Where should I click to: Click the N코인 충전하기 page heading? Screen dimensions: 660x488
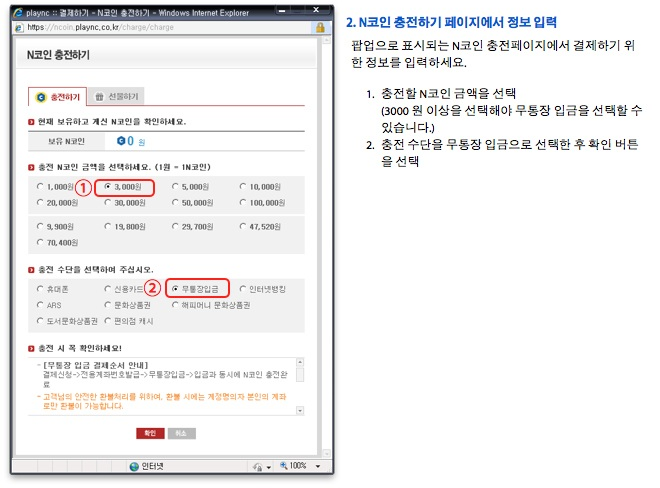coord(58,55)
